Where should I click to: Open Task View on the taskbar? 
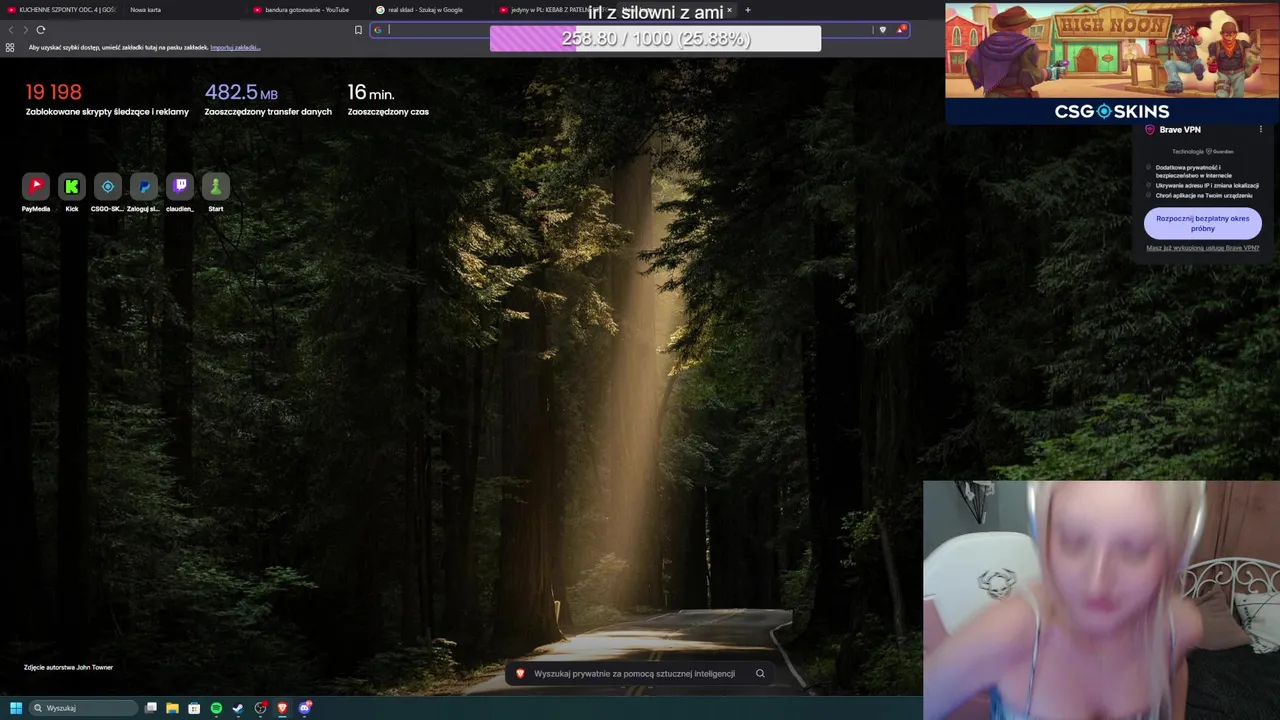151,708
